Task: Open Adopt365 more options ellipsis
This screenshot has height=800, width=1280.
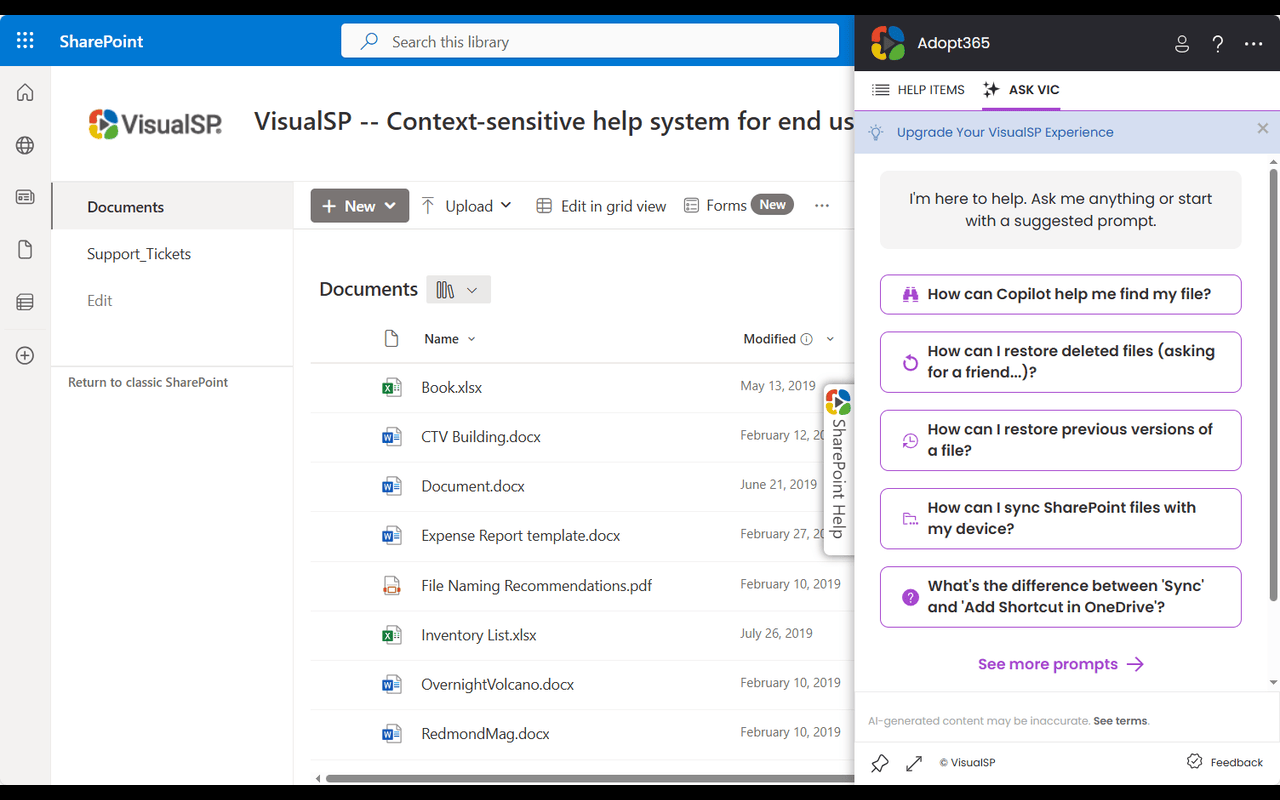Action: 1254,44
